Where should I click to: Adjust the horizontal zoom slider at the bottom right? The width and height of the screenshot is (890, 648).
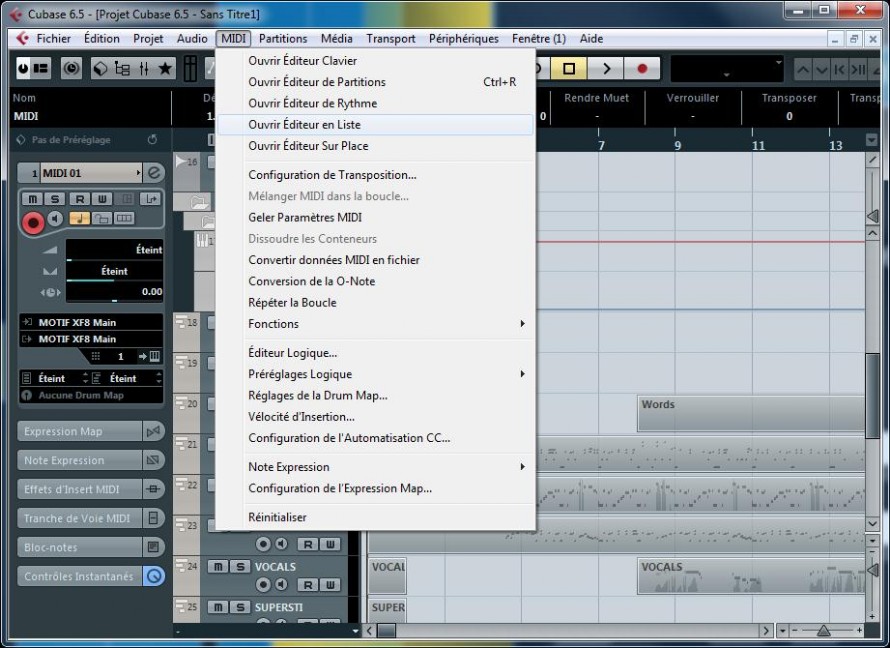tap(824, 630)
